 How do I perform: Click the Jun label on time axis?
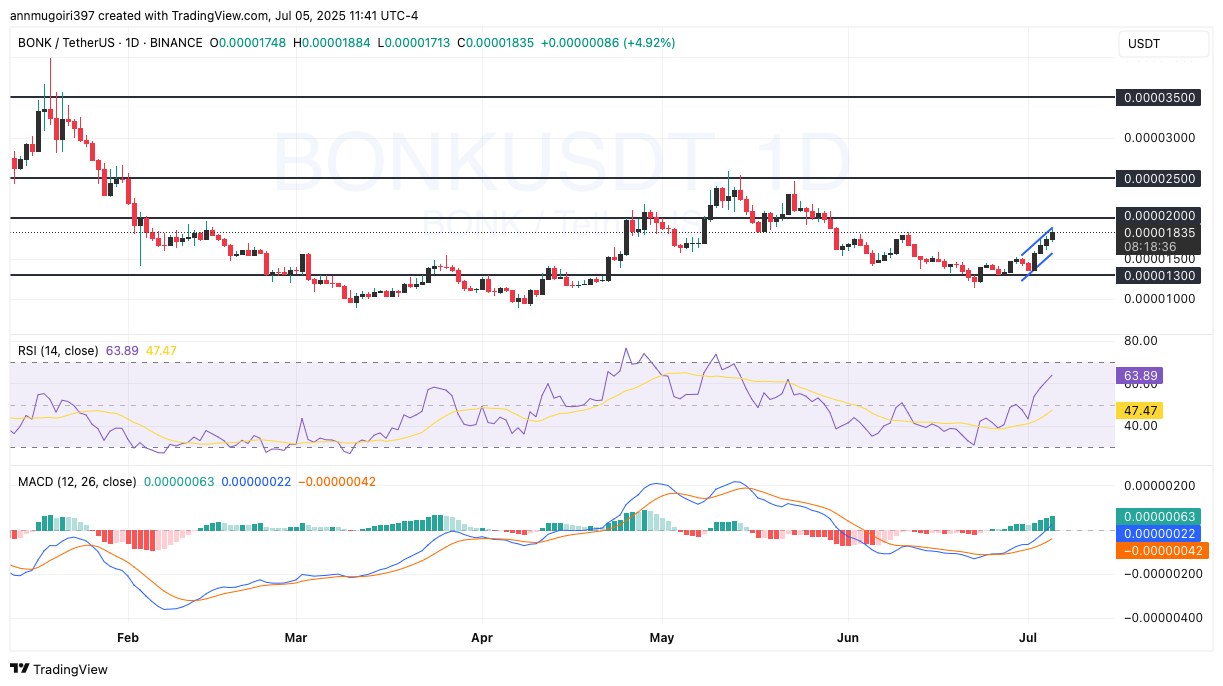pos(848,636)
